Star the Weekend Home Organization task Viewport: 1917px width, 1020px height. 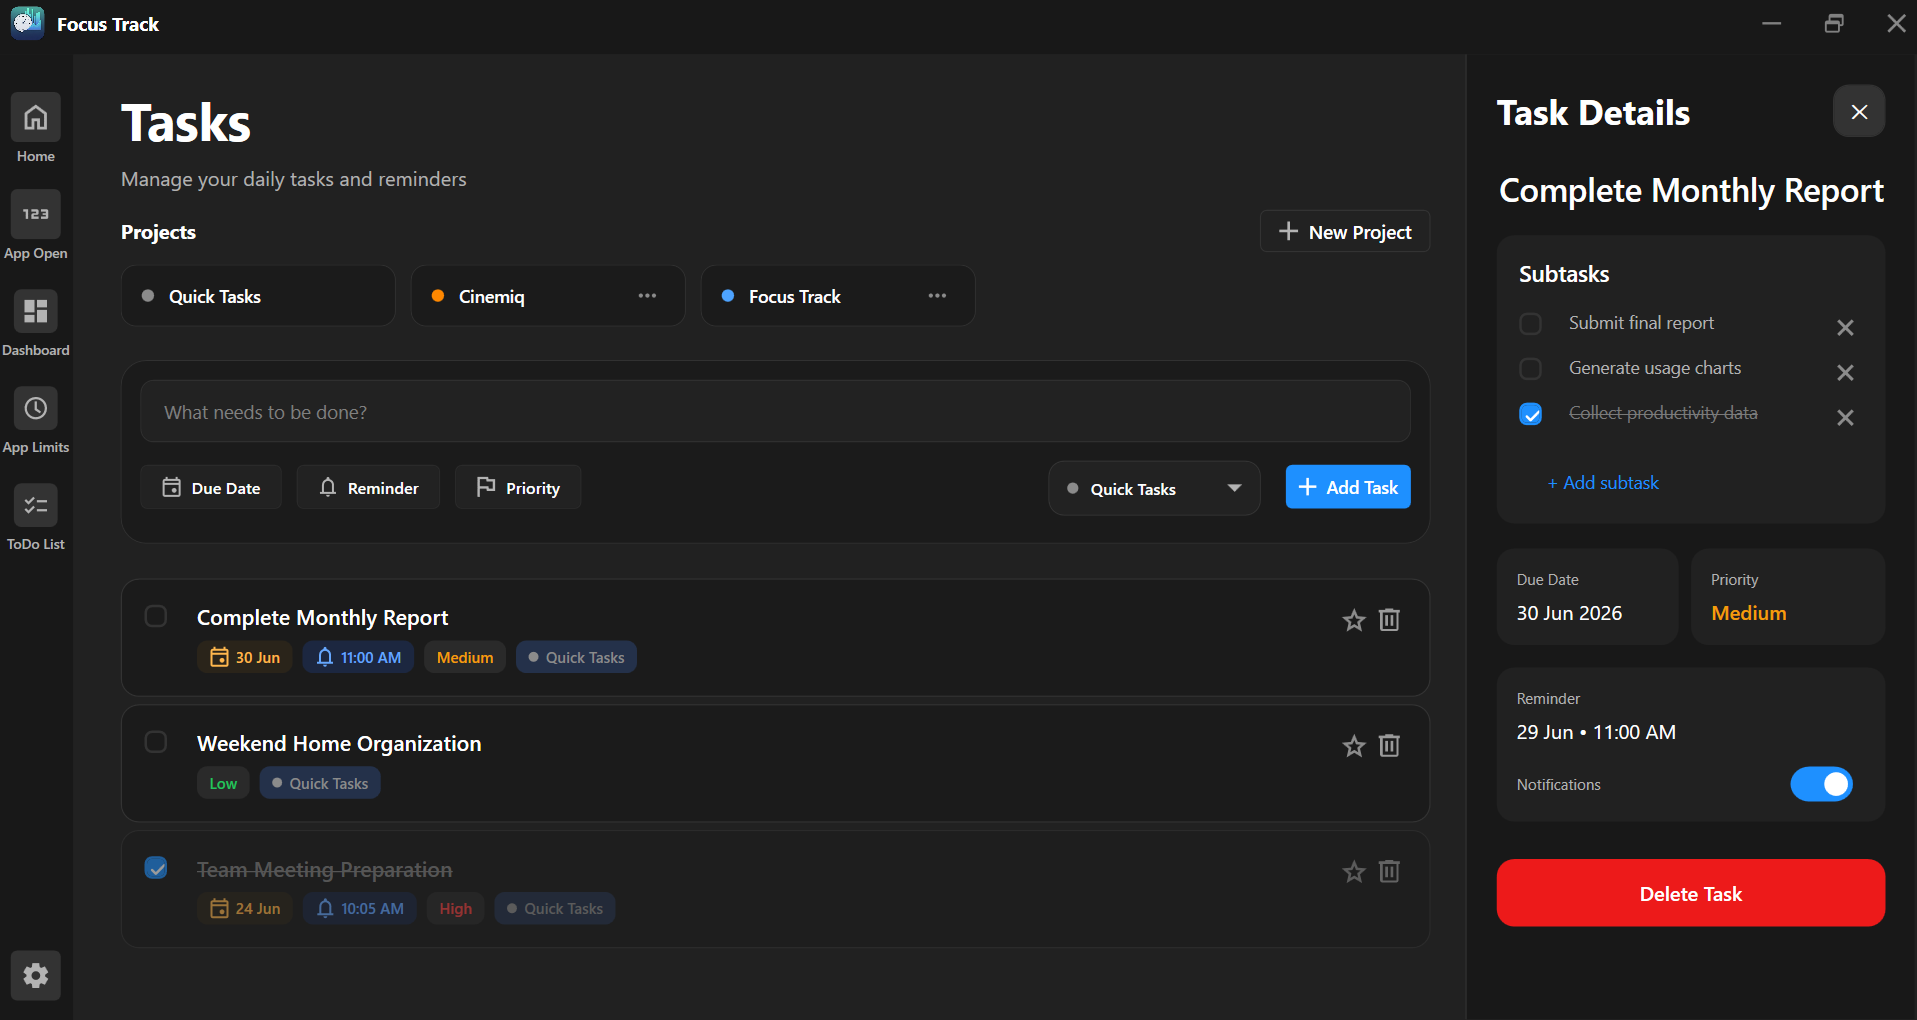pyautogui.click(x=1354, y=746)
